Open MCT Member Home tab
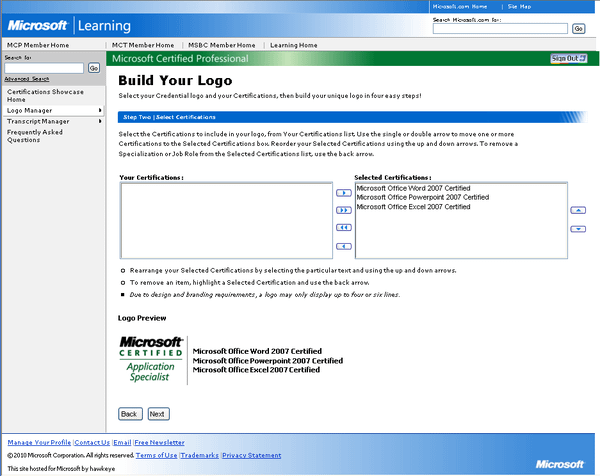Viewport: 600px width, 476px height. (143, 45)
